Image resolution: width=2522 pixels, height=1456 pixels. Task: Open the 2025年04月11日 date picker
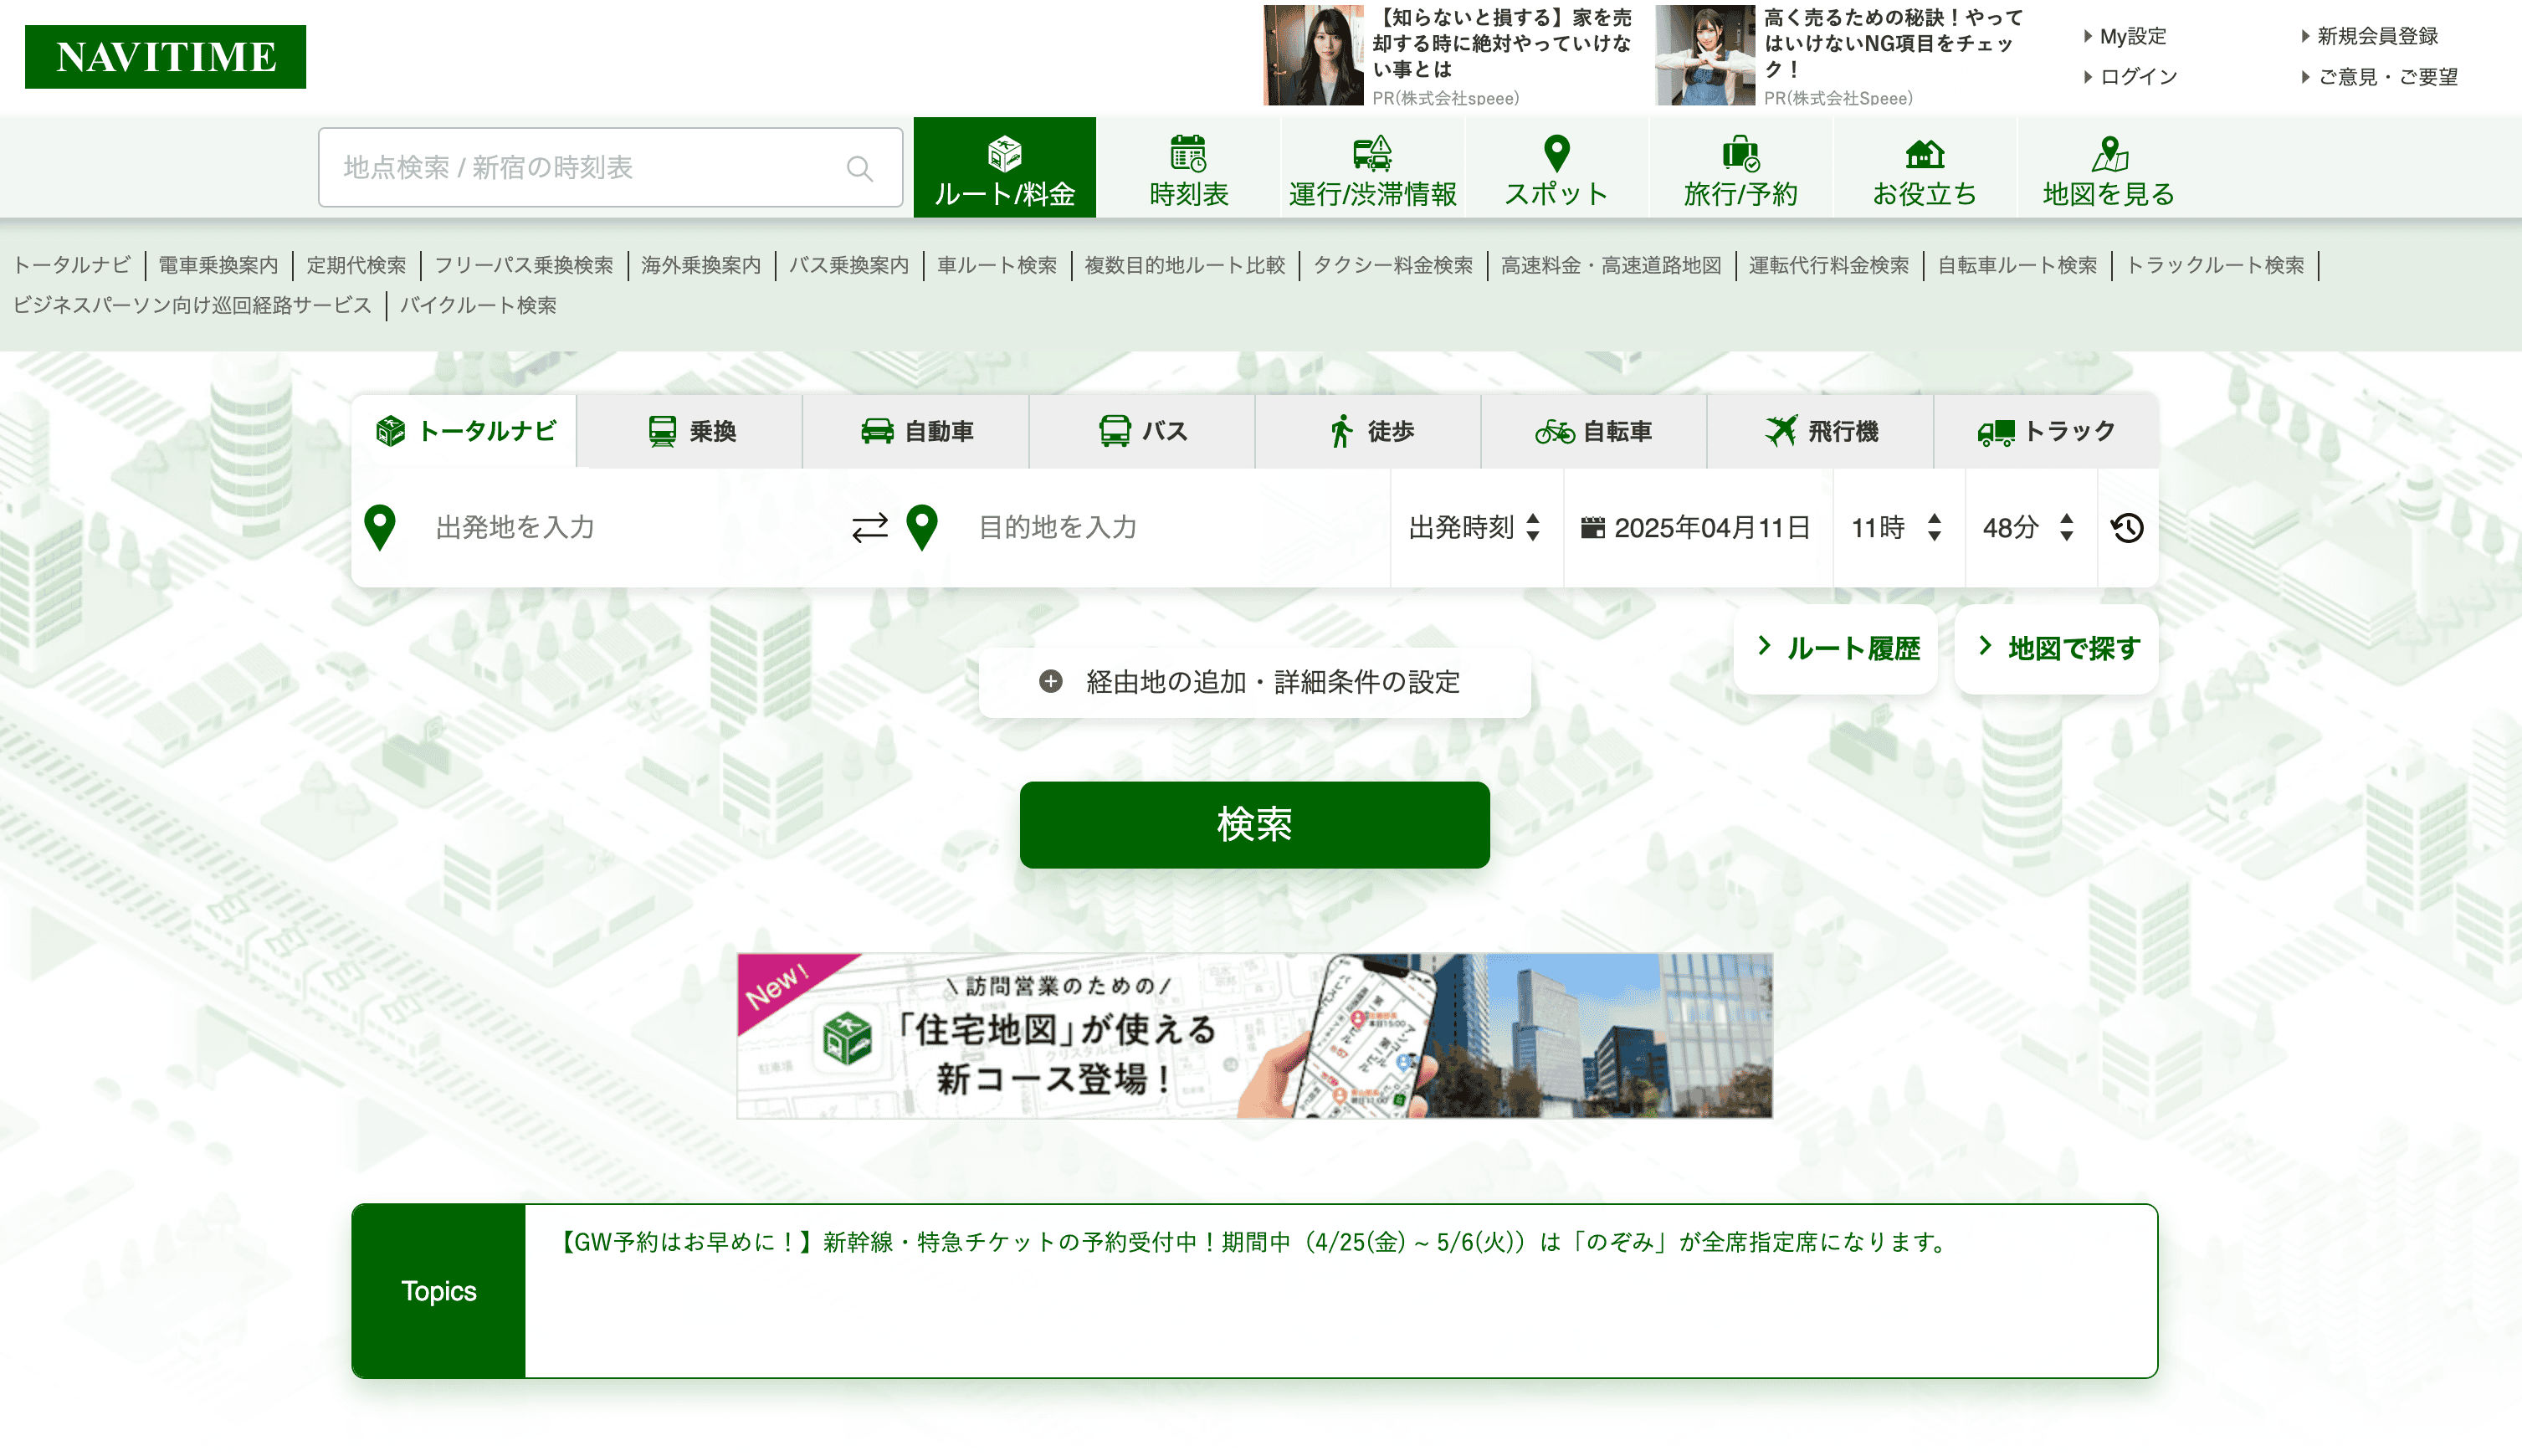click(x=1696, y=527)
